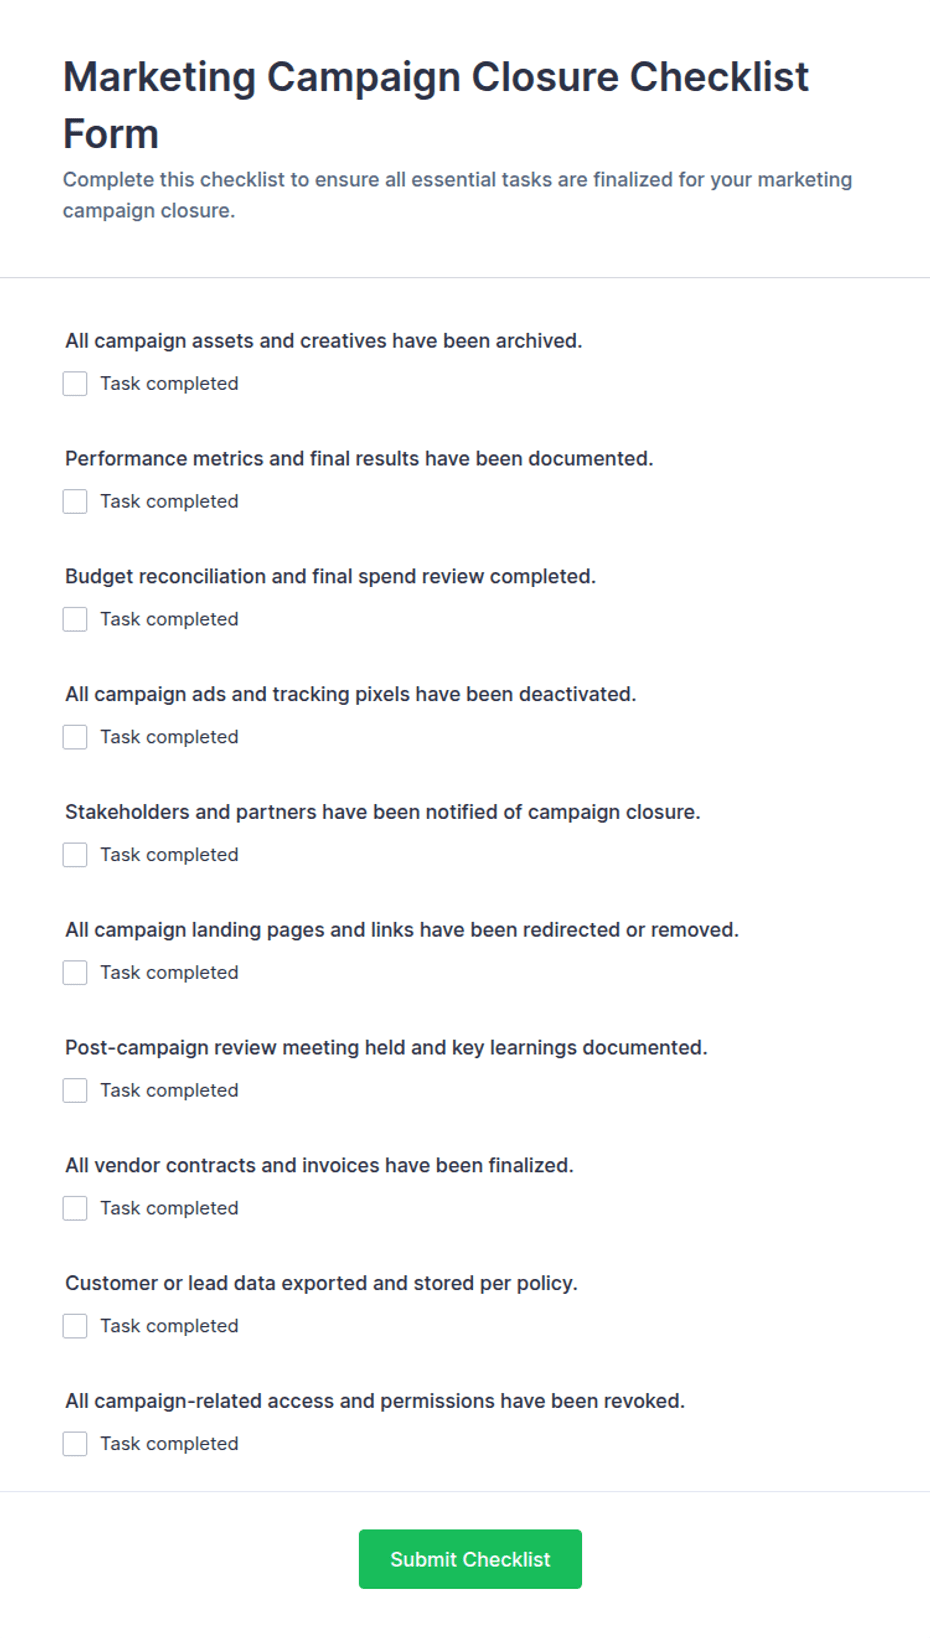Select the checkbox for vendor contracts finalized
The height and width of the screenshot is (1638, 930).
[x=75, y=1209]
